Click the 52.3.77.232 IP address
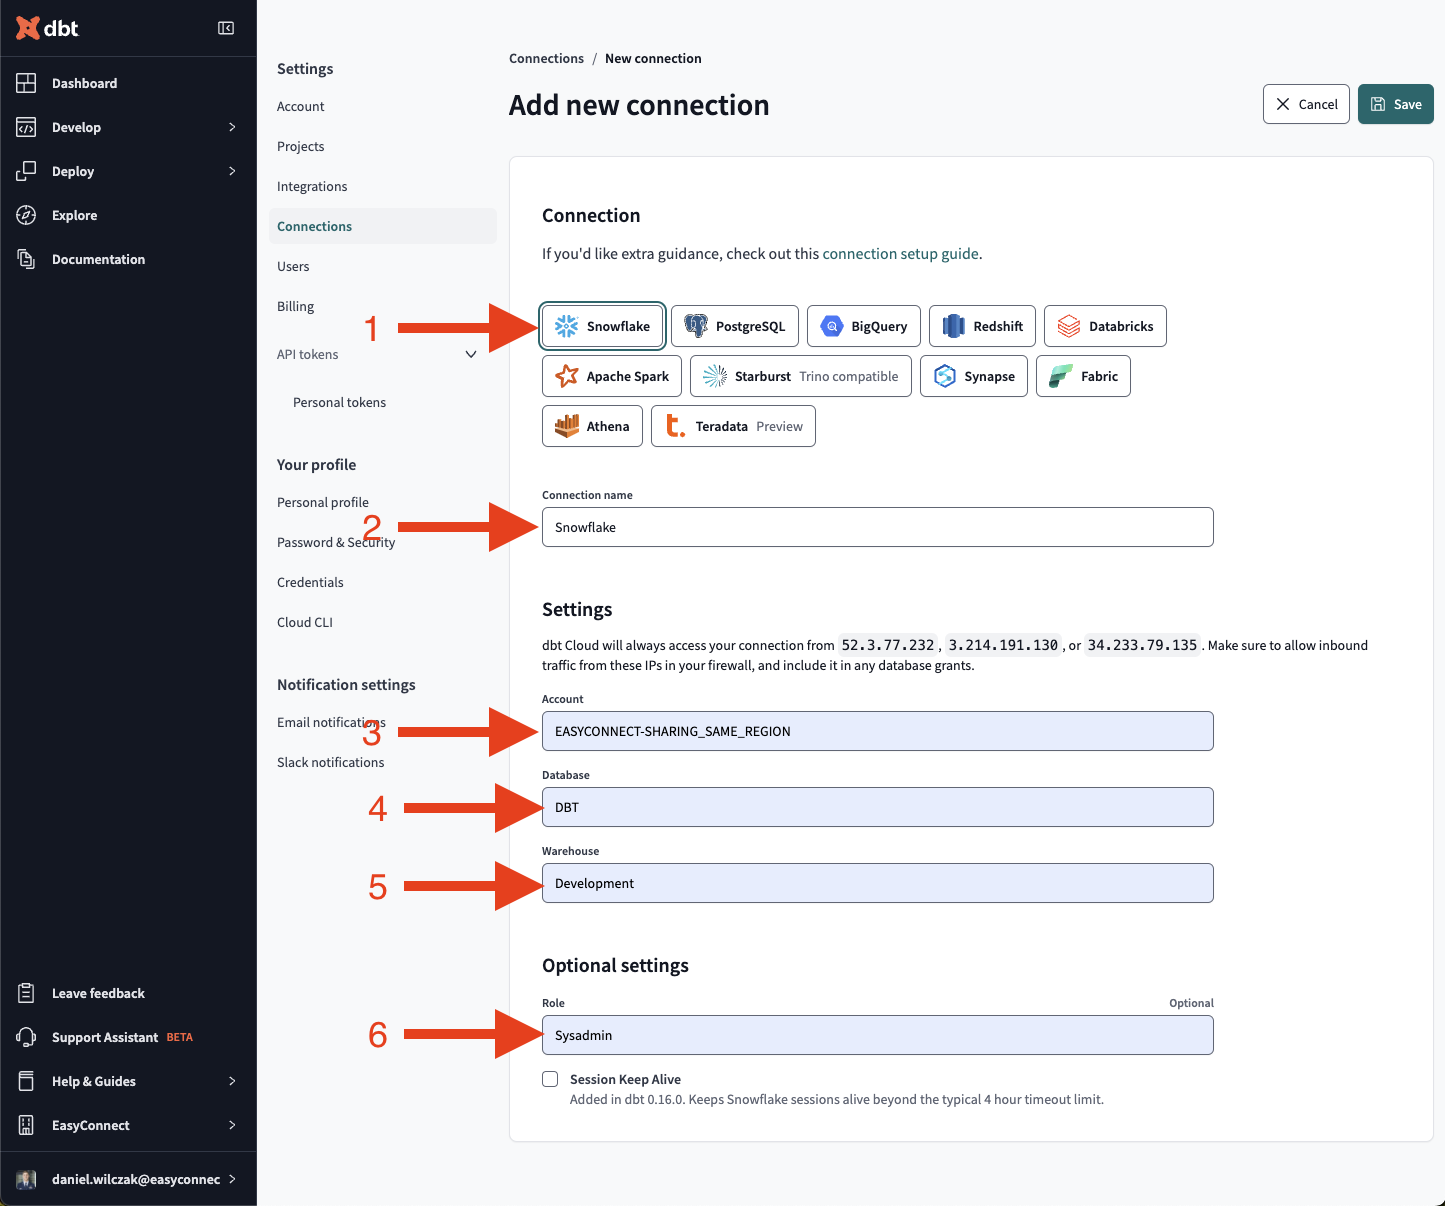Image resolution: width=1445 pixels, height=1206 pixels. coord(888,645)
